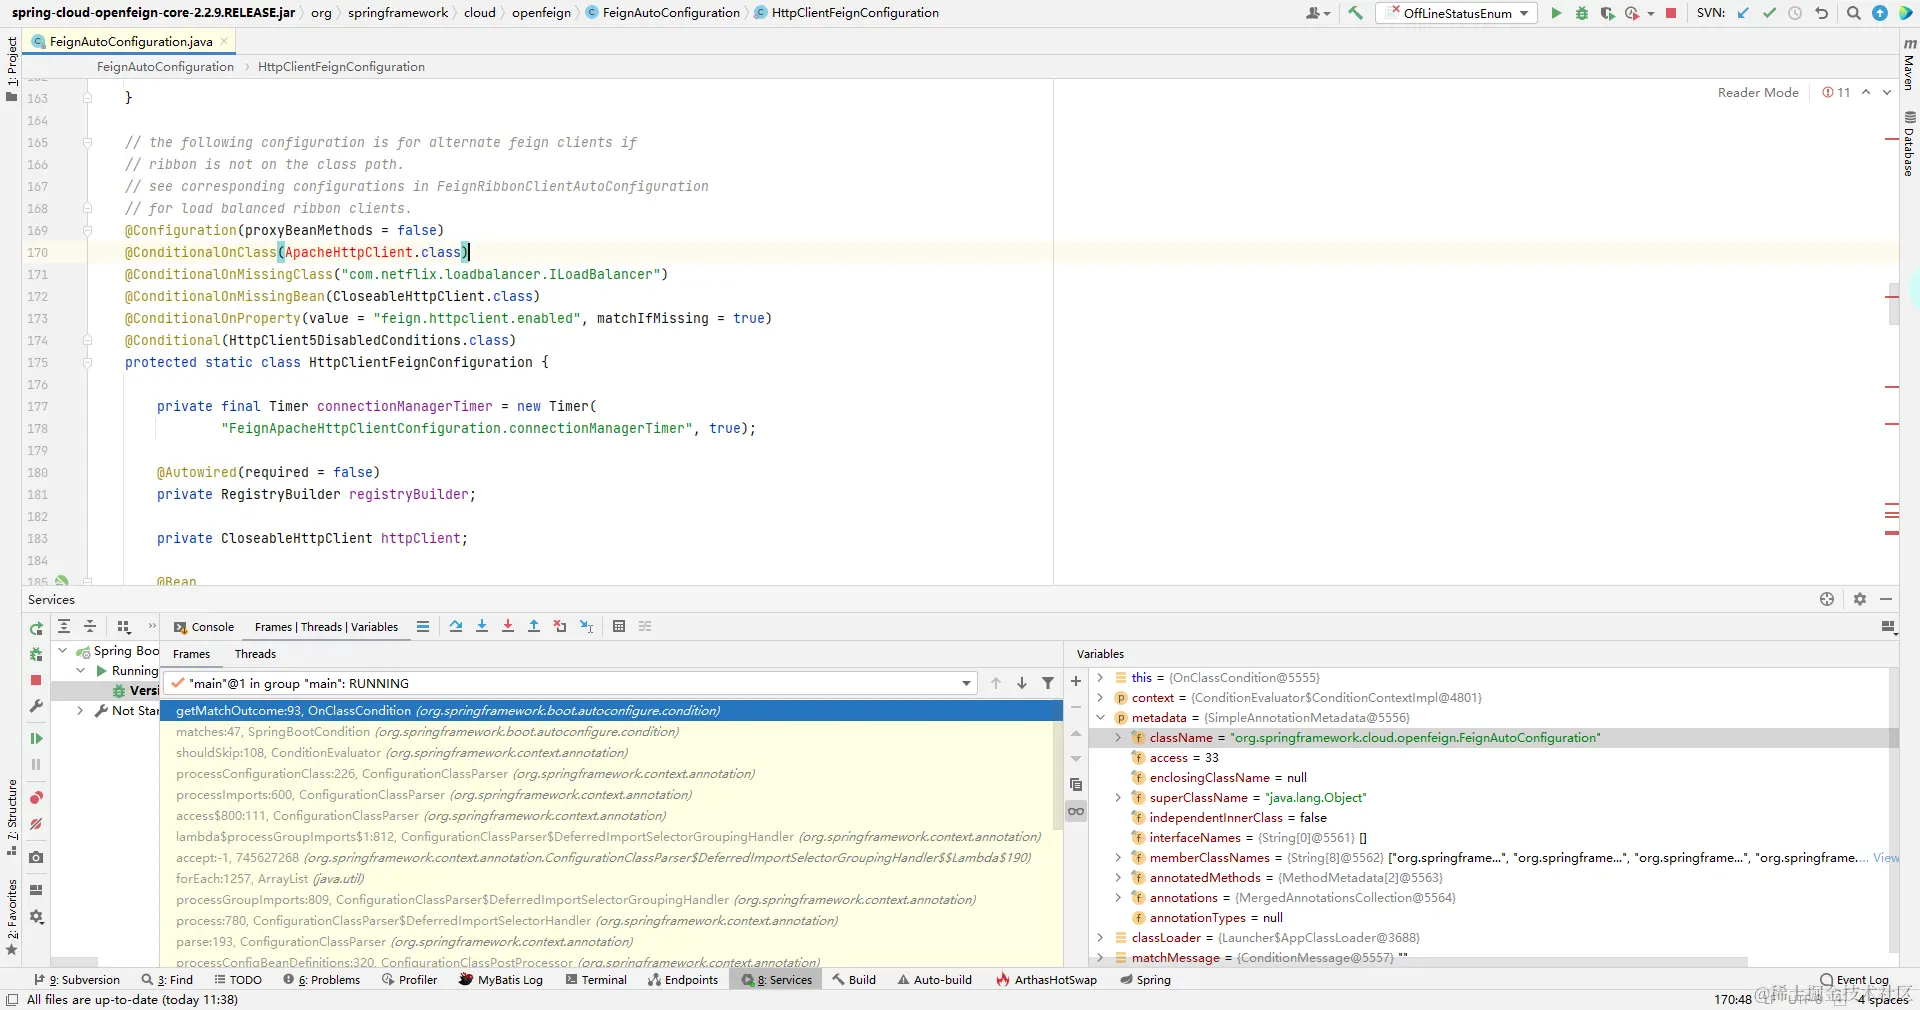Toggle the Database tool window
This screenshot has height=1010, width=1920.
coord(1909,144)
